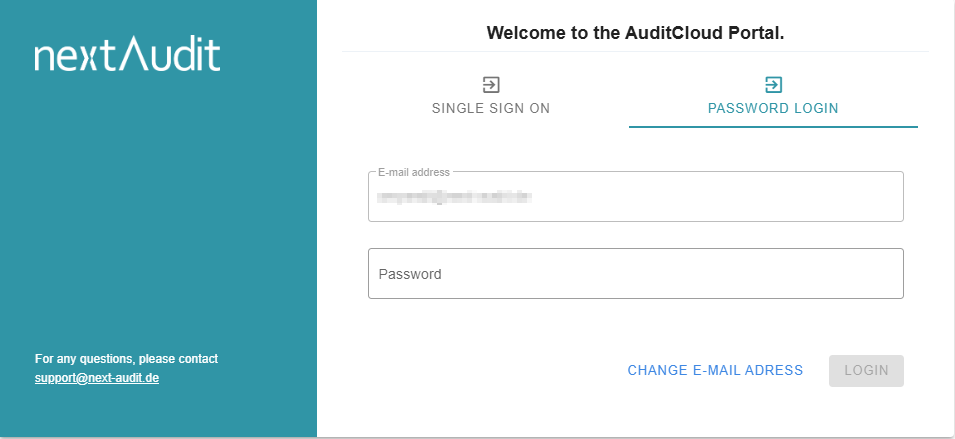Screen dimensions: 955x439
Task: Click the Single Sign On arrow icon
Action: (491, 85)
